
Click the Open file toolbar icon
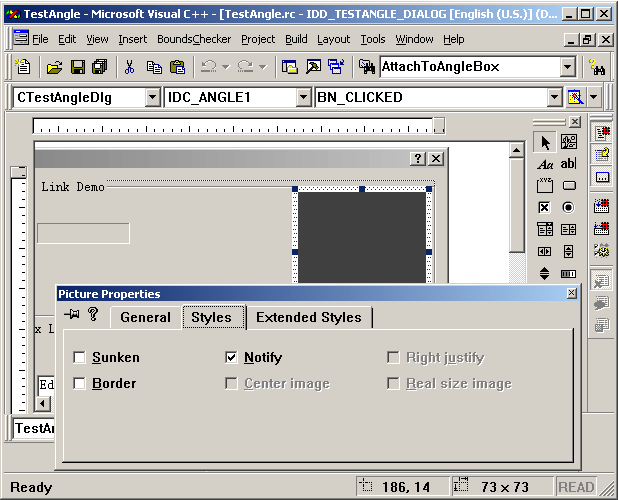(54, 67)
